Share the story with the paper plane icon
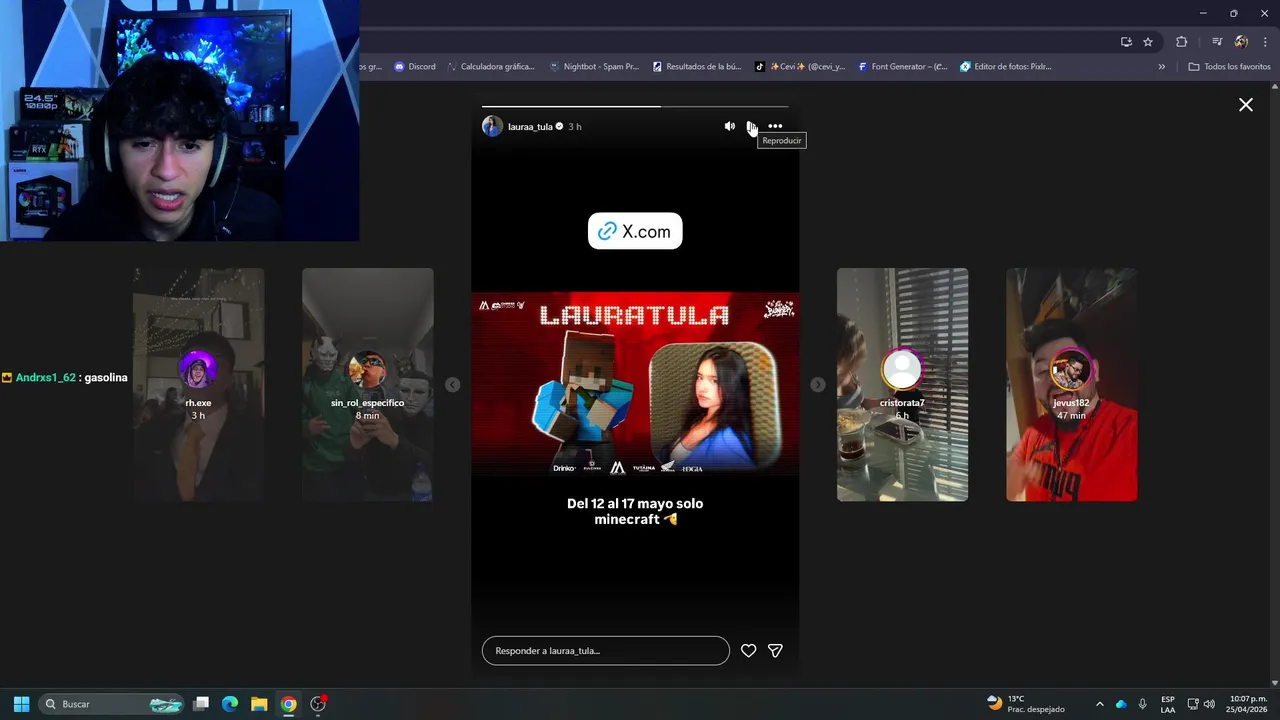 775,651
